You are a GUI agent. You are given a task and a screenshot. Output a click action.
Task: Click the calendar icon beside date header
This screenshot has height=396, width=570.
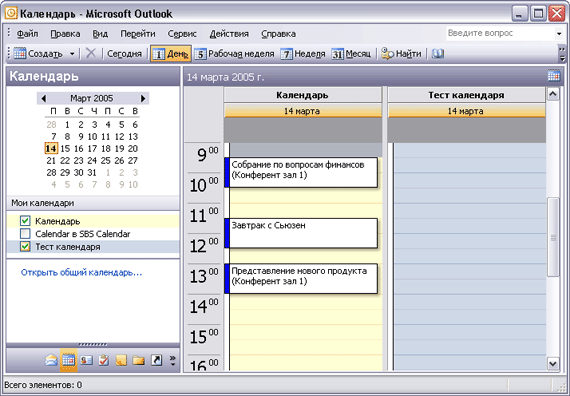point(554,76)
